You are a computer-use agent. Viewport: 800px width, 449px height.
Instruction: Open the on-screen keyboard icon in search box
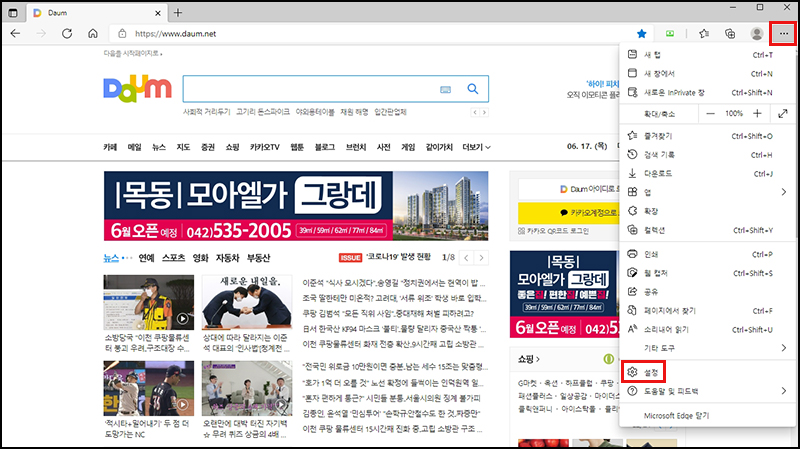(445, 89)
